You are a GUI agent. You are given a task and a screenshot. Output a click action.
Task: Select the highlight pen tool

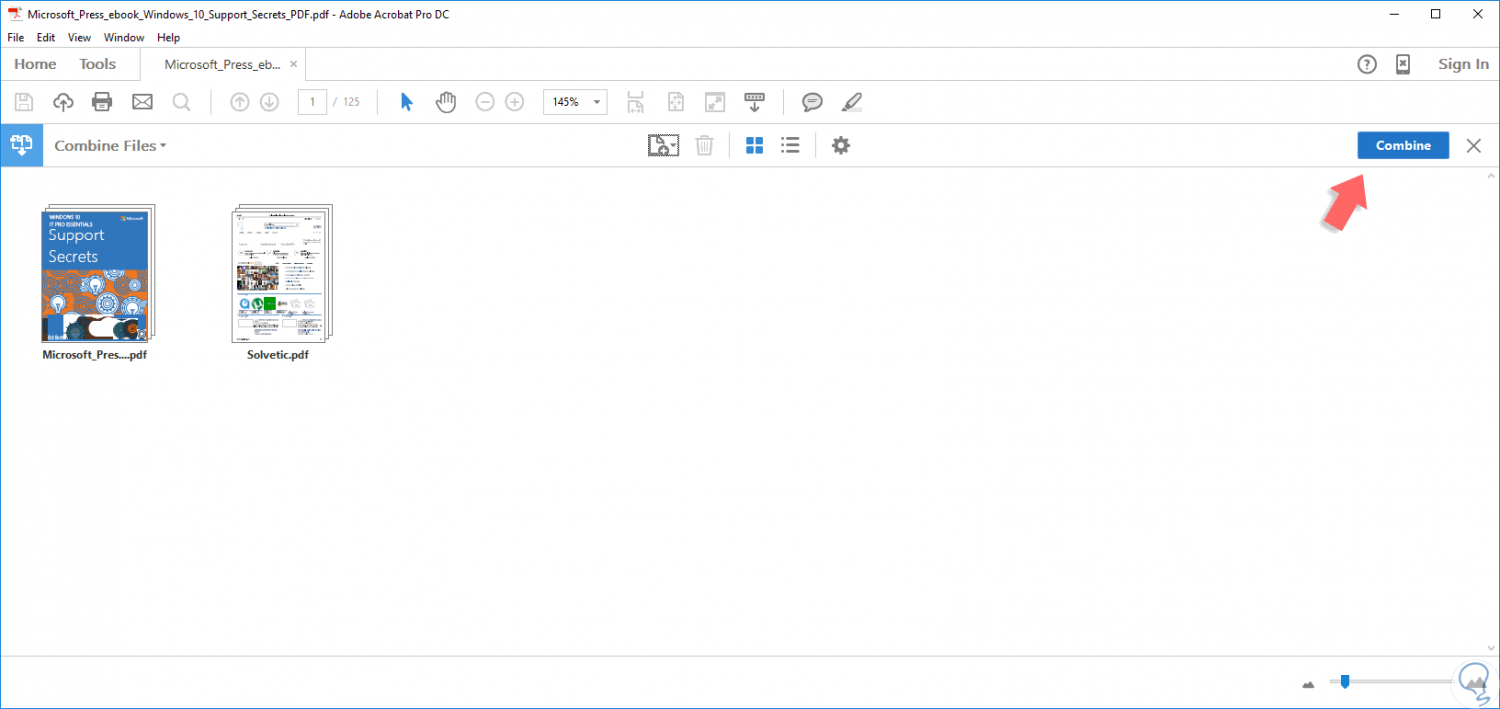tap(851, 102)
